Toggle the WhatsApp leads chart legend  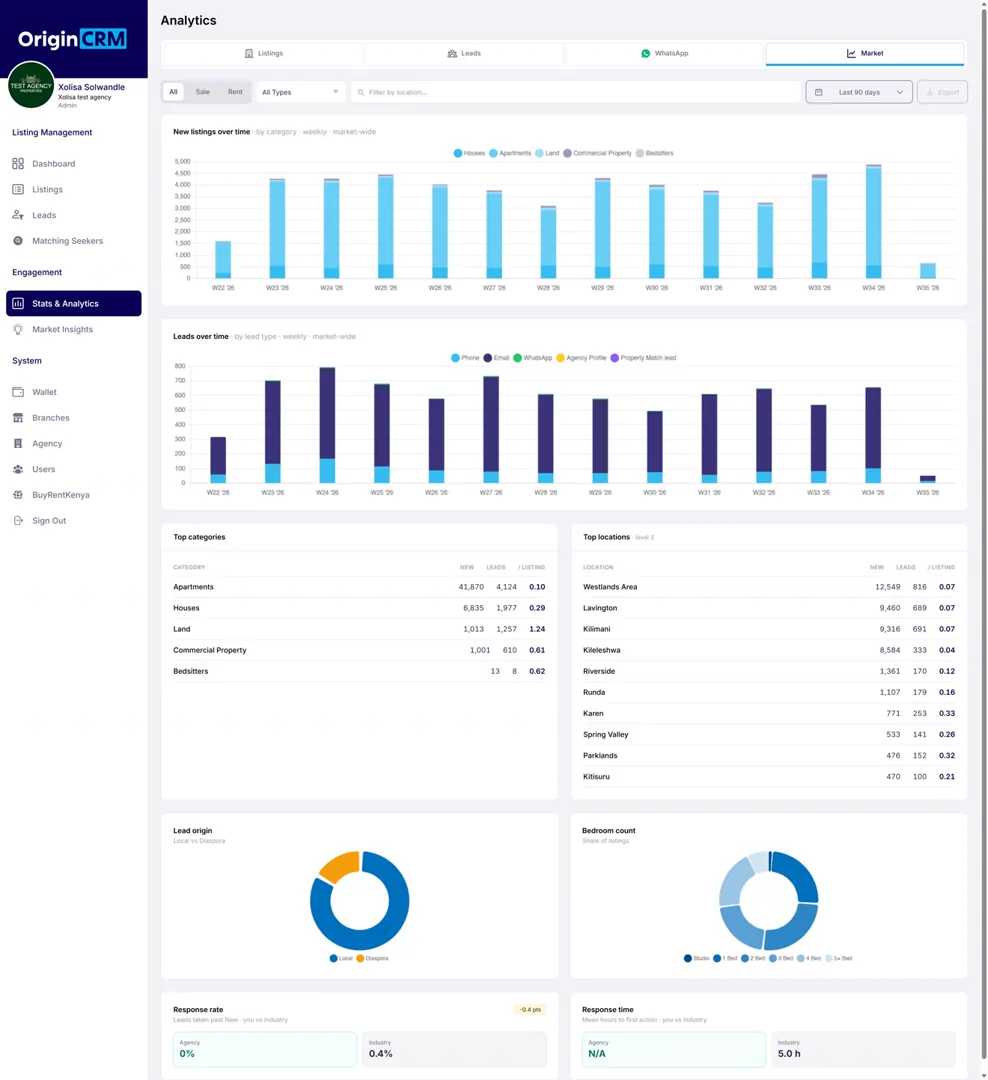pos(533,358)
